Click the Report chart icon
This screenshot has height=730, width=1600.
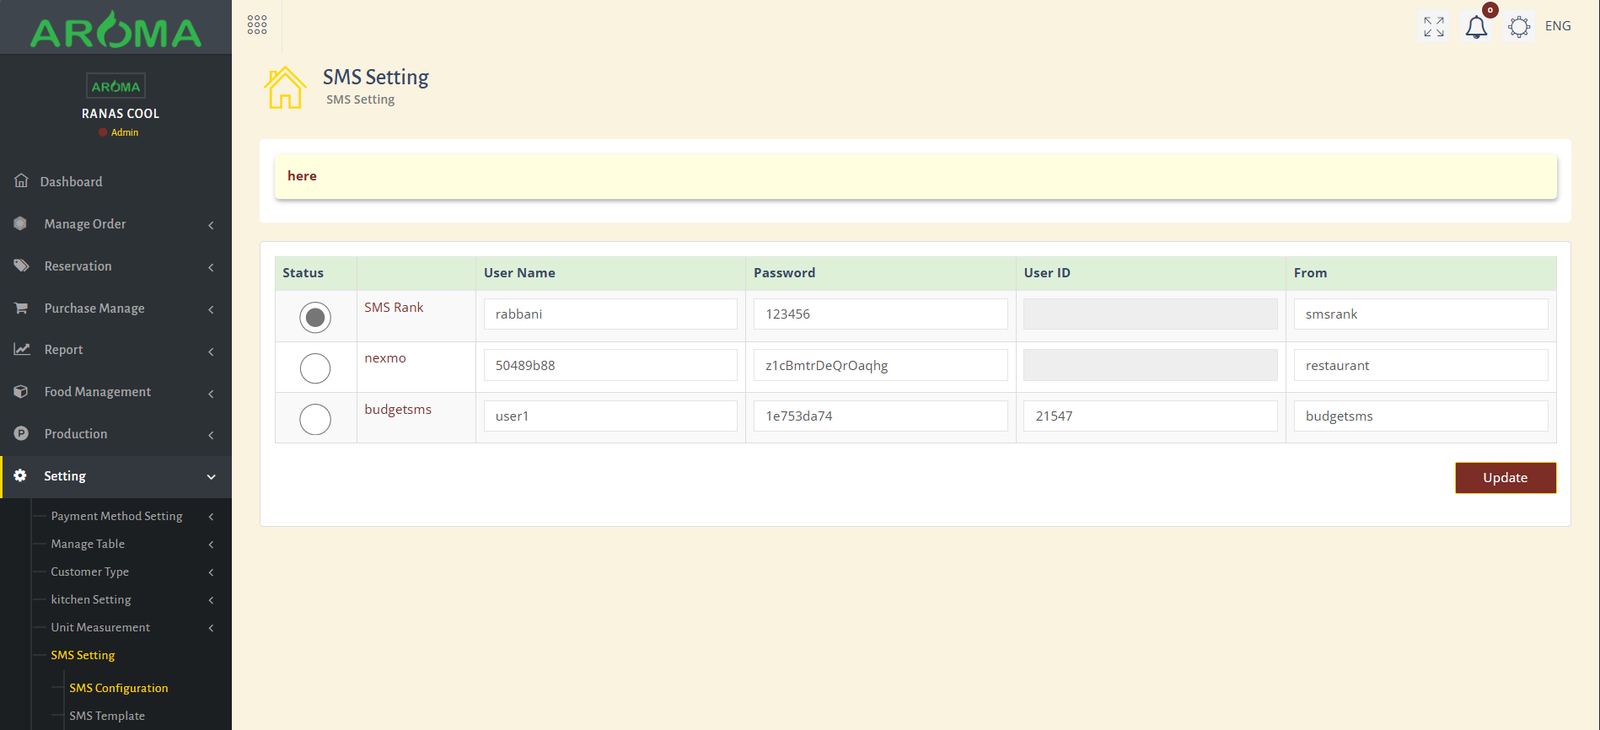21,349
